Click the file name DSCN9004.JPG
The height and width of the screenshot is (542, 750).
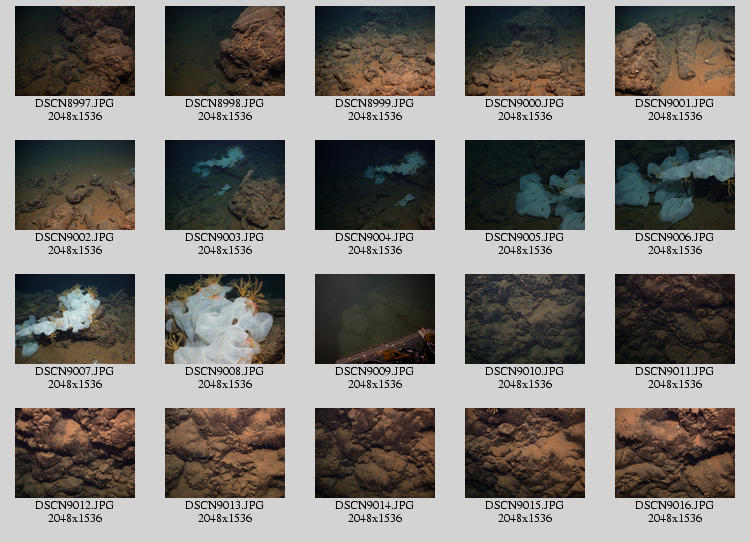coord(375,237)
